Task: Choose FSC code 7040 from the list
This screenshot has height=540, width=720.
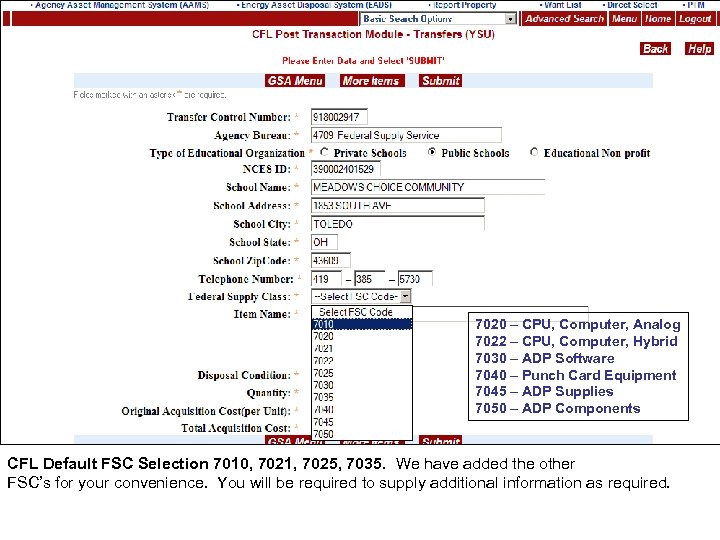Action: tap(362, 409)
